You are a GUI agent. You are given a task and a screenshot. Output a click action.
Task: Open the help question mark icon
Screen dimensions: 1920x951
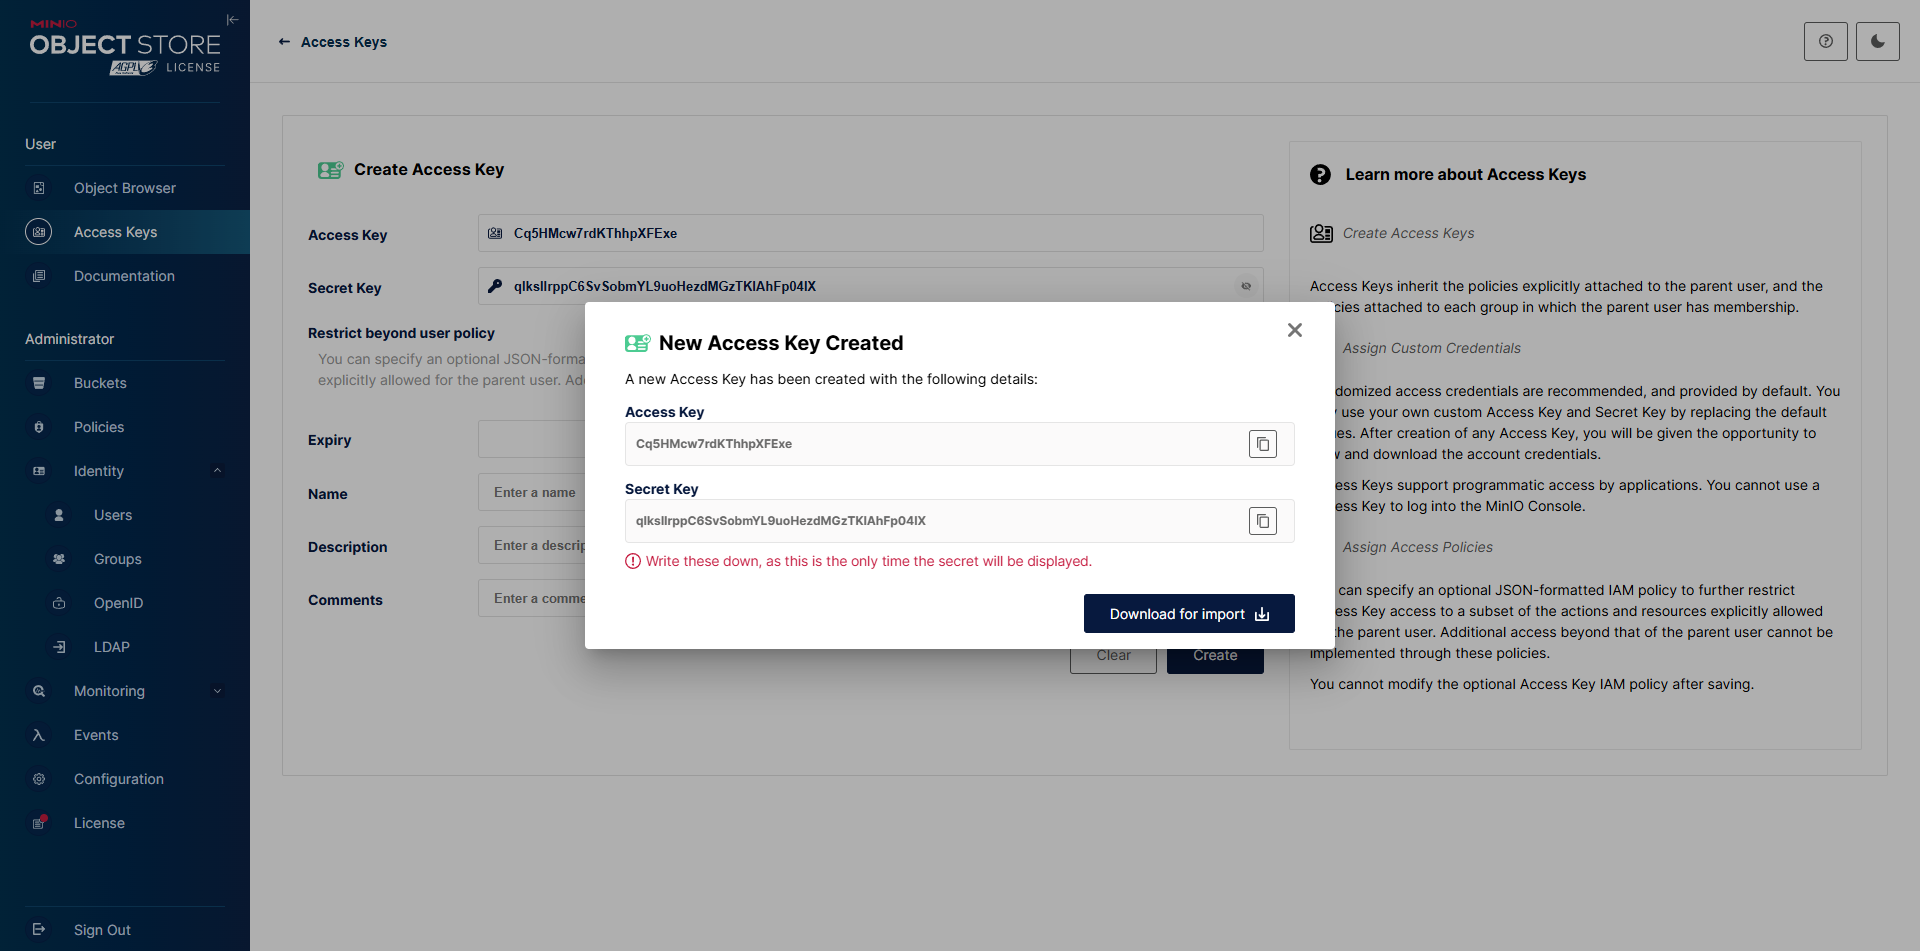click(1825, 42)
